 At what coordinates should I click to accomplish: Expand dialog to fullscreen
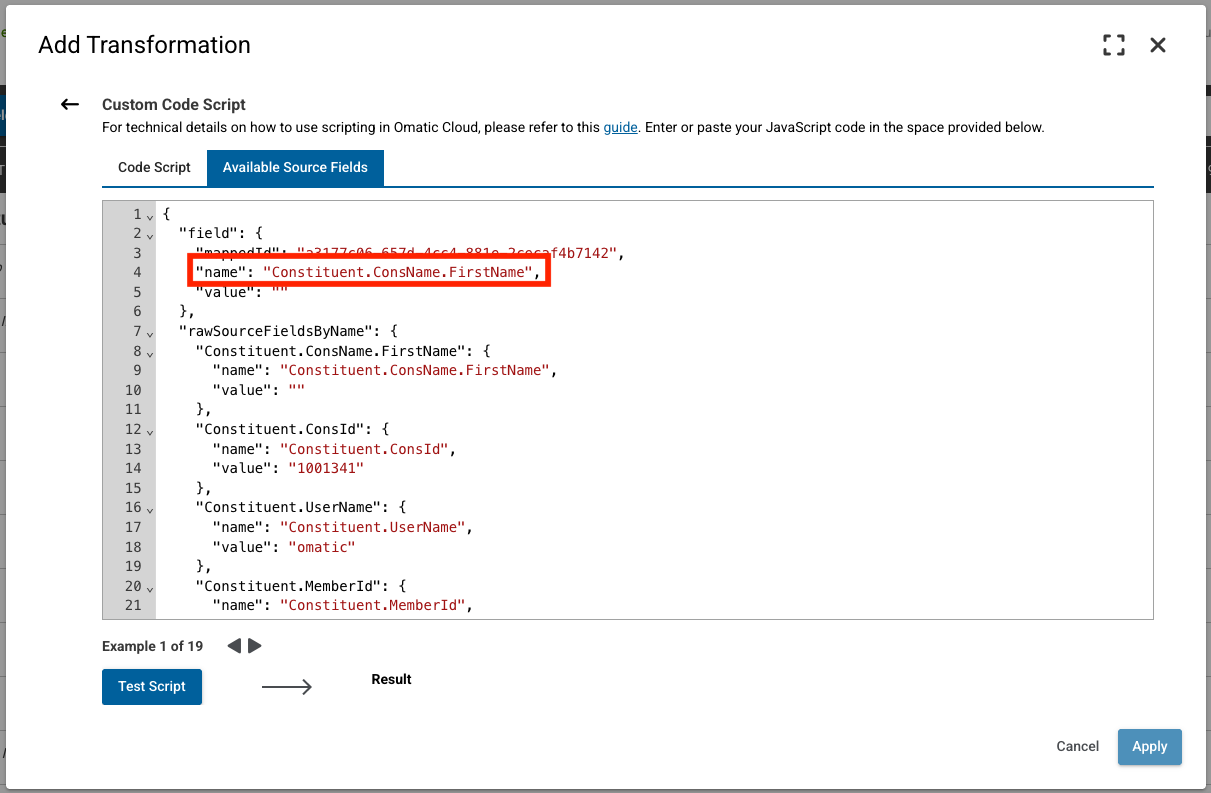click(1113, 45)
